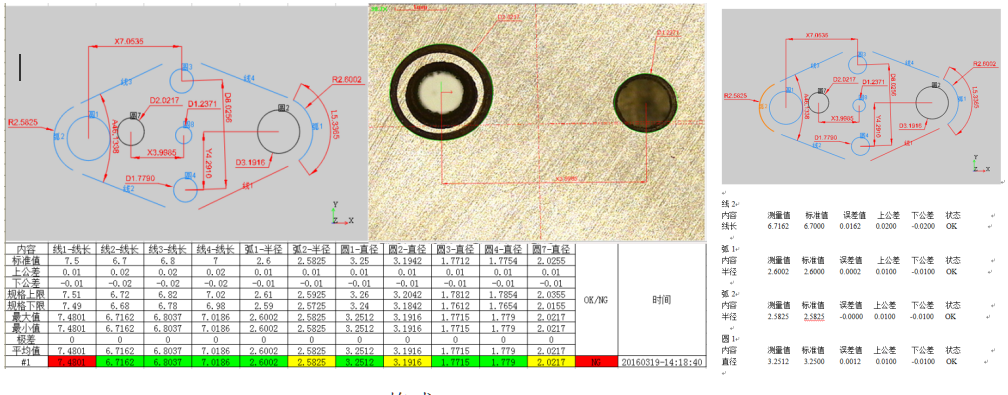
Task: Click the black vertical cursor bar on left drawing
Action: pos(20,67)
